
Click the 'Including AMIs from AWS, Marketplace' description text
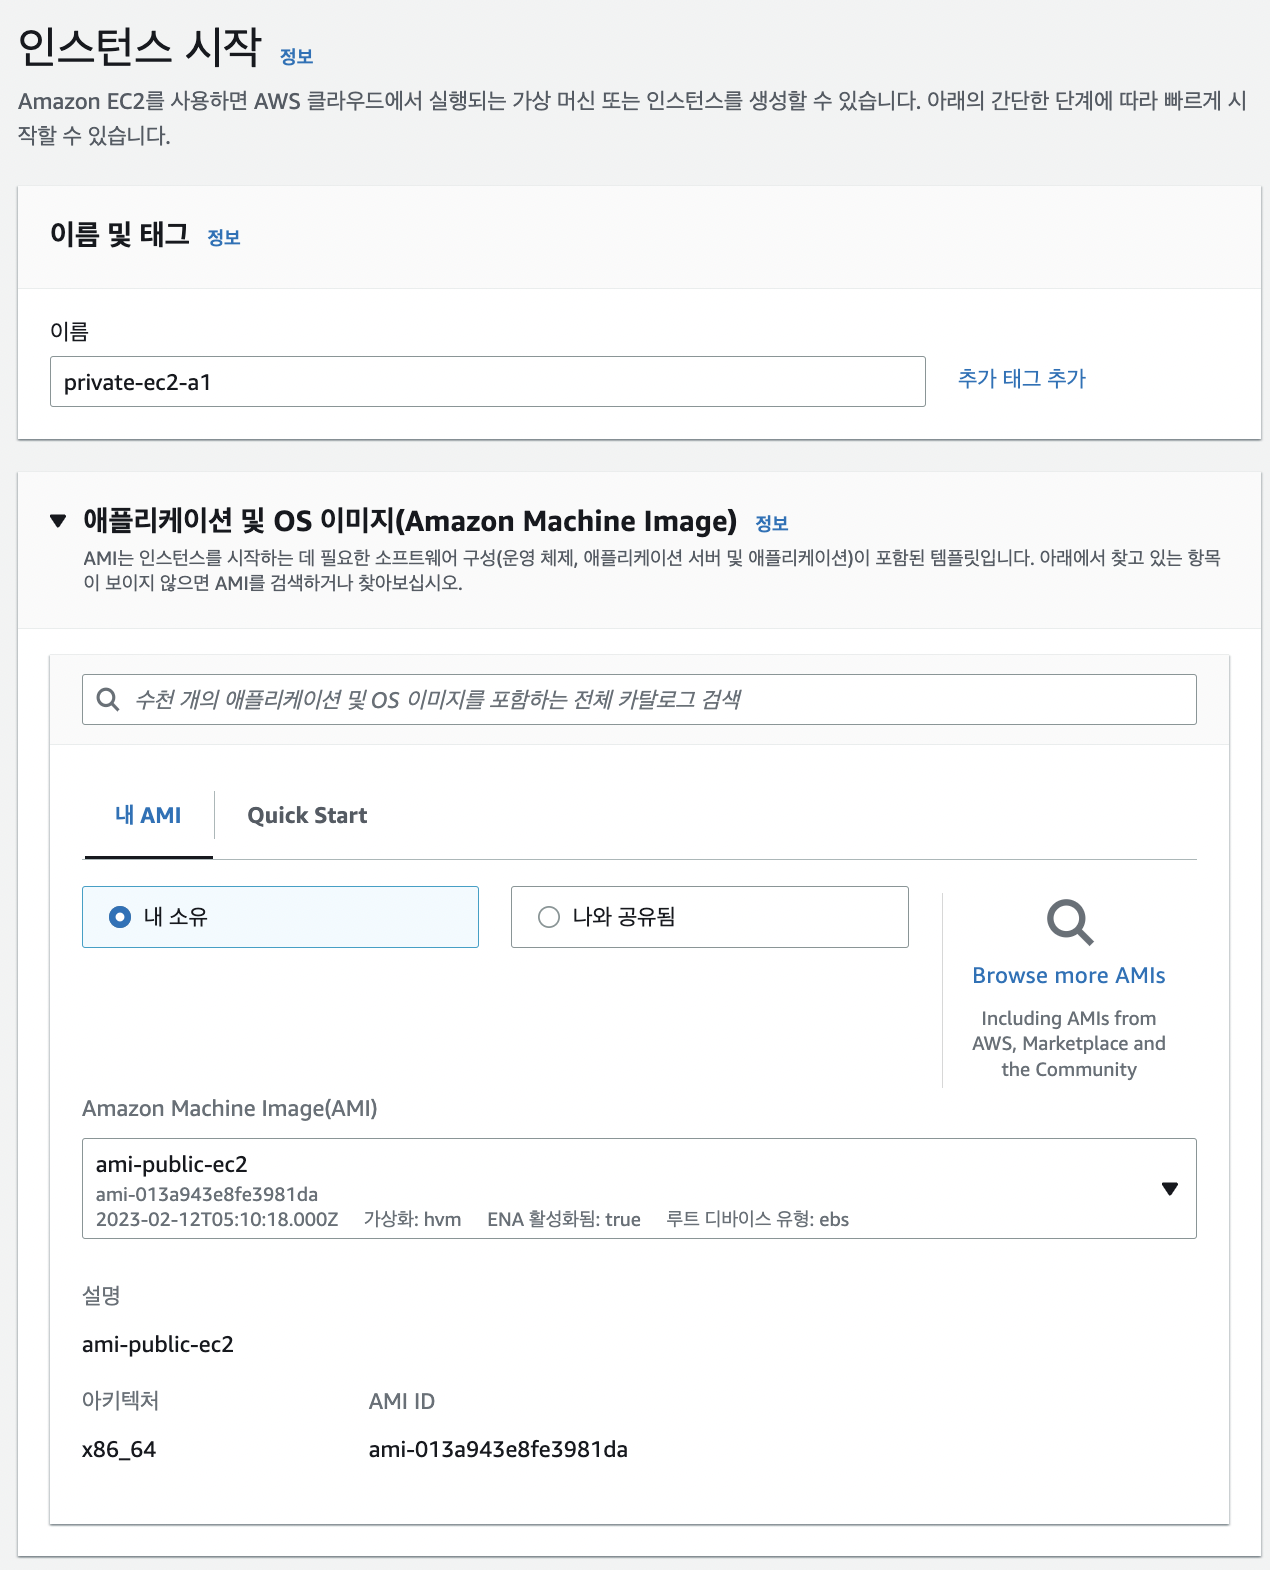(x=1069, y=1043)
